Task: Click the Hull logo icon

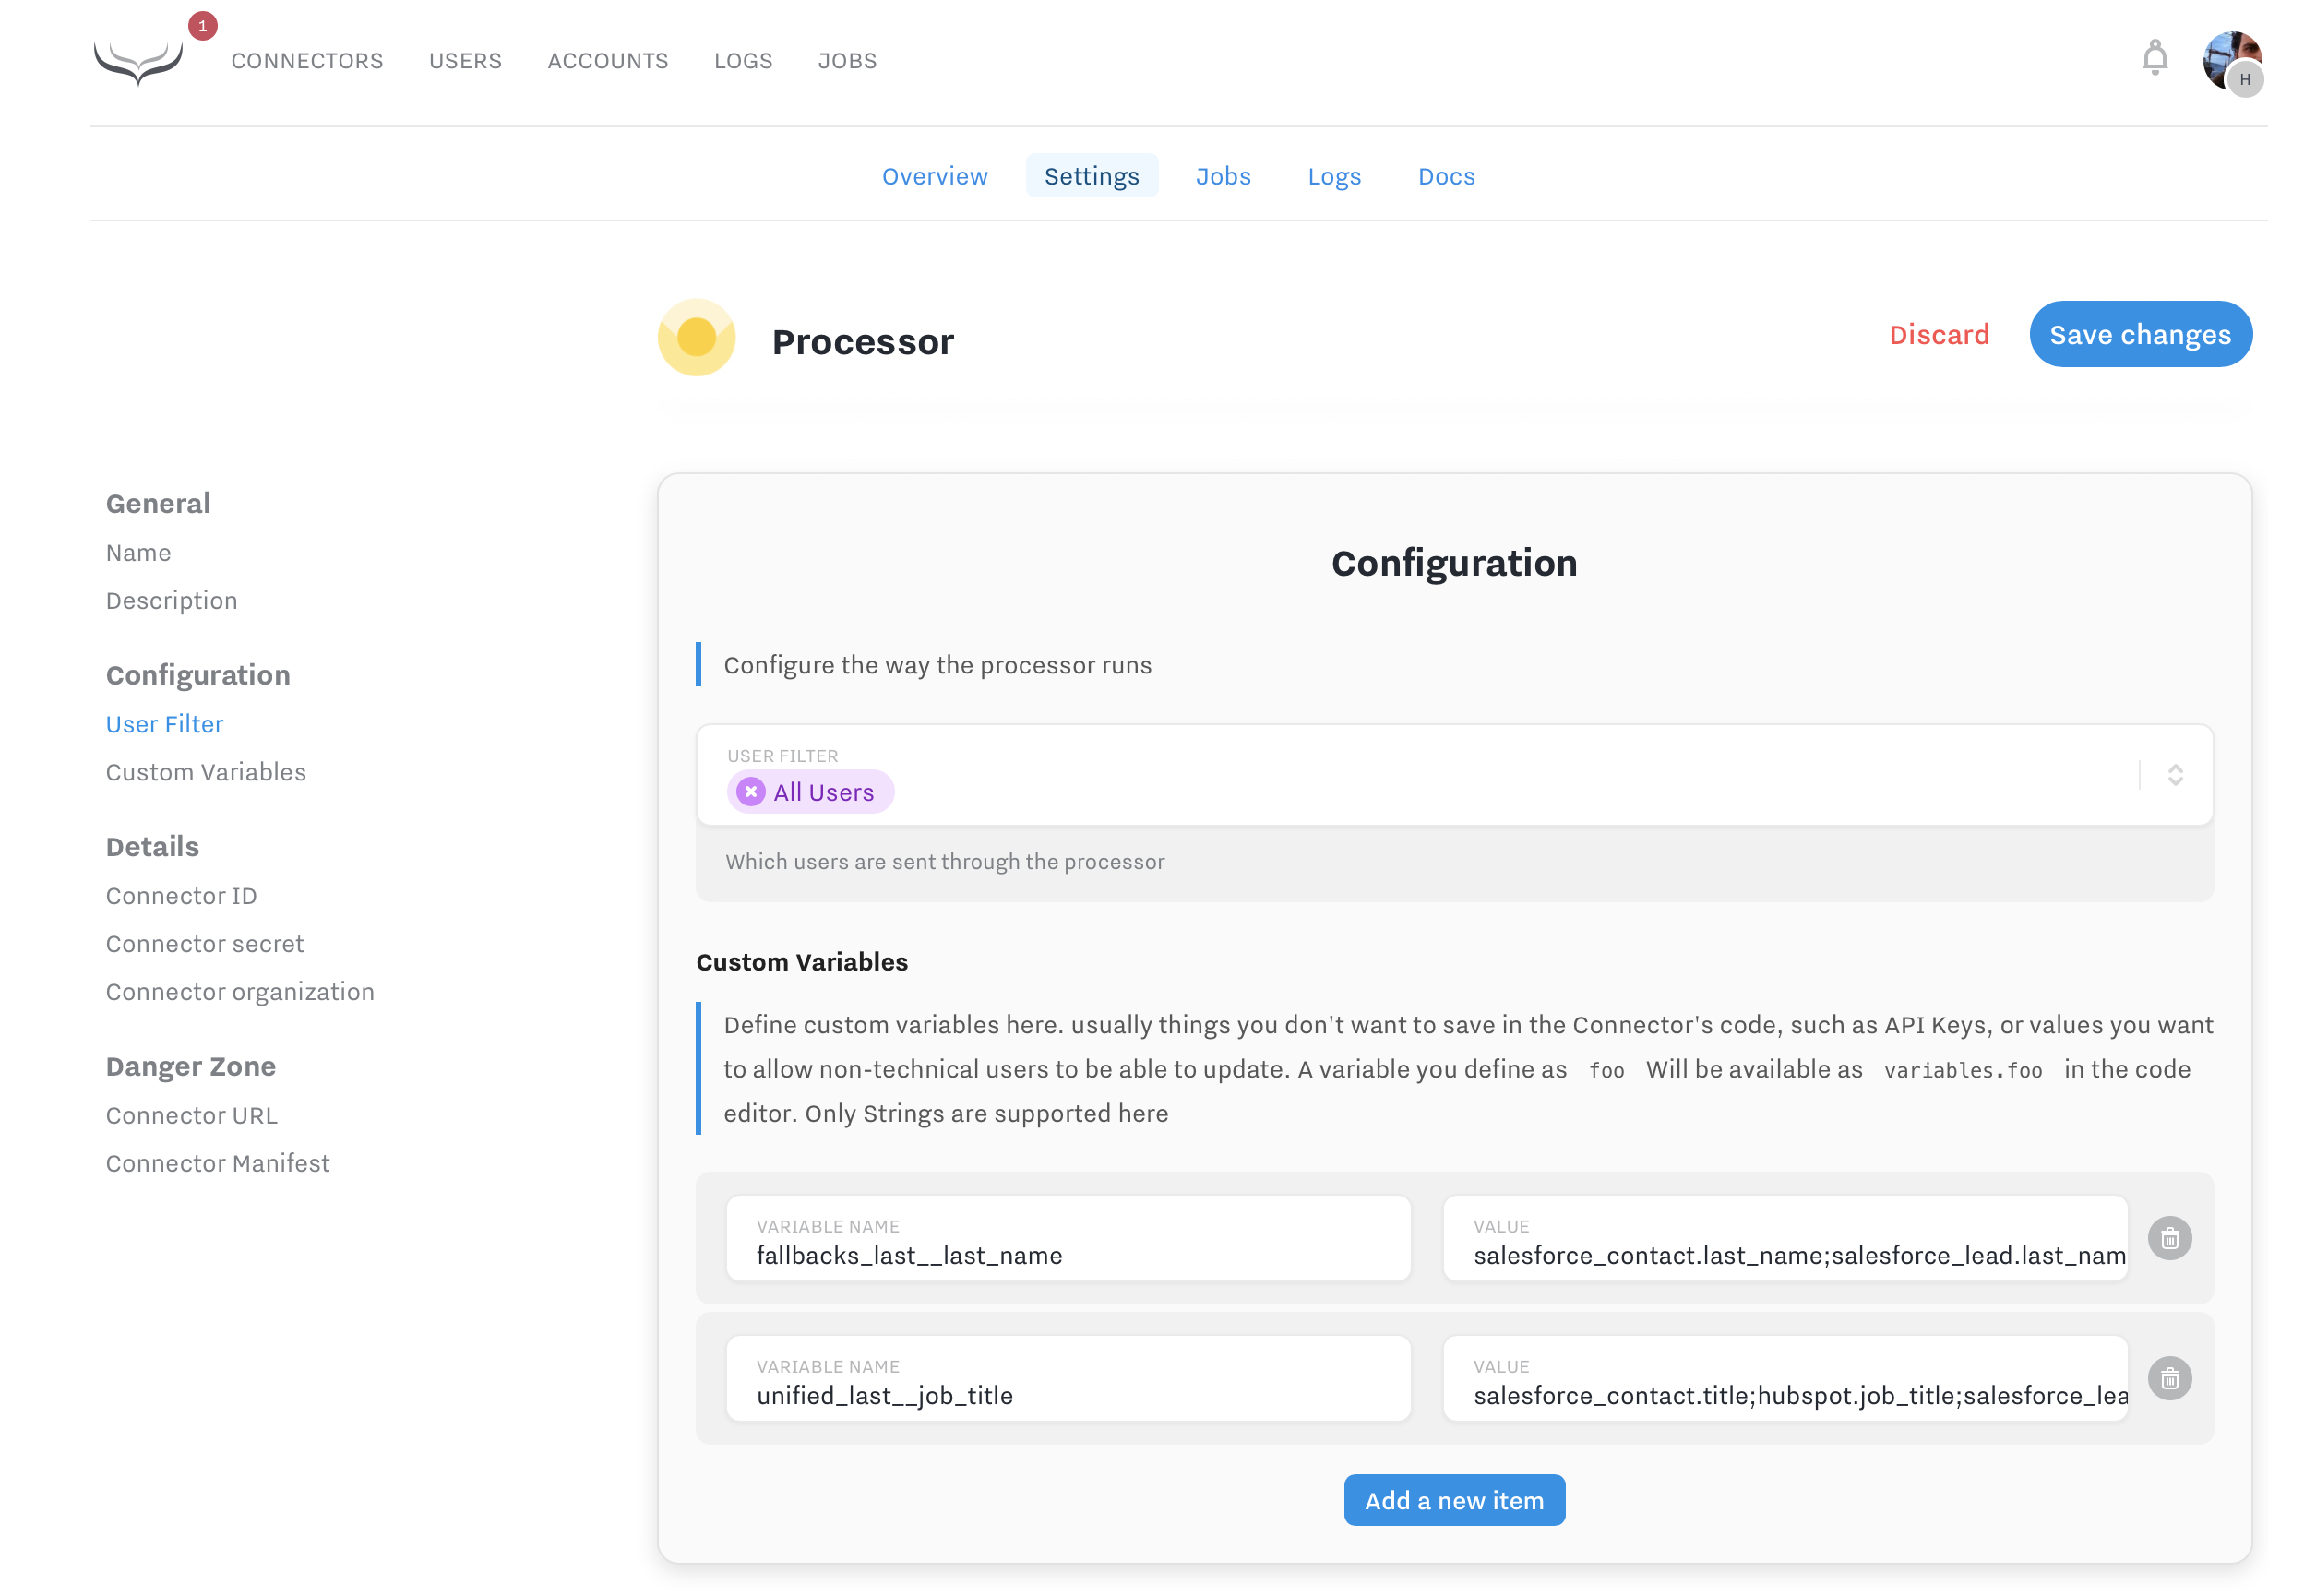Action: point(138,62)
